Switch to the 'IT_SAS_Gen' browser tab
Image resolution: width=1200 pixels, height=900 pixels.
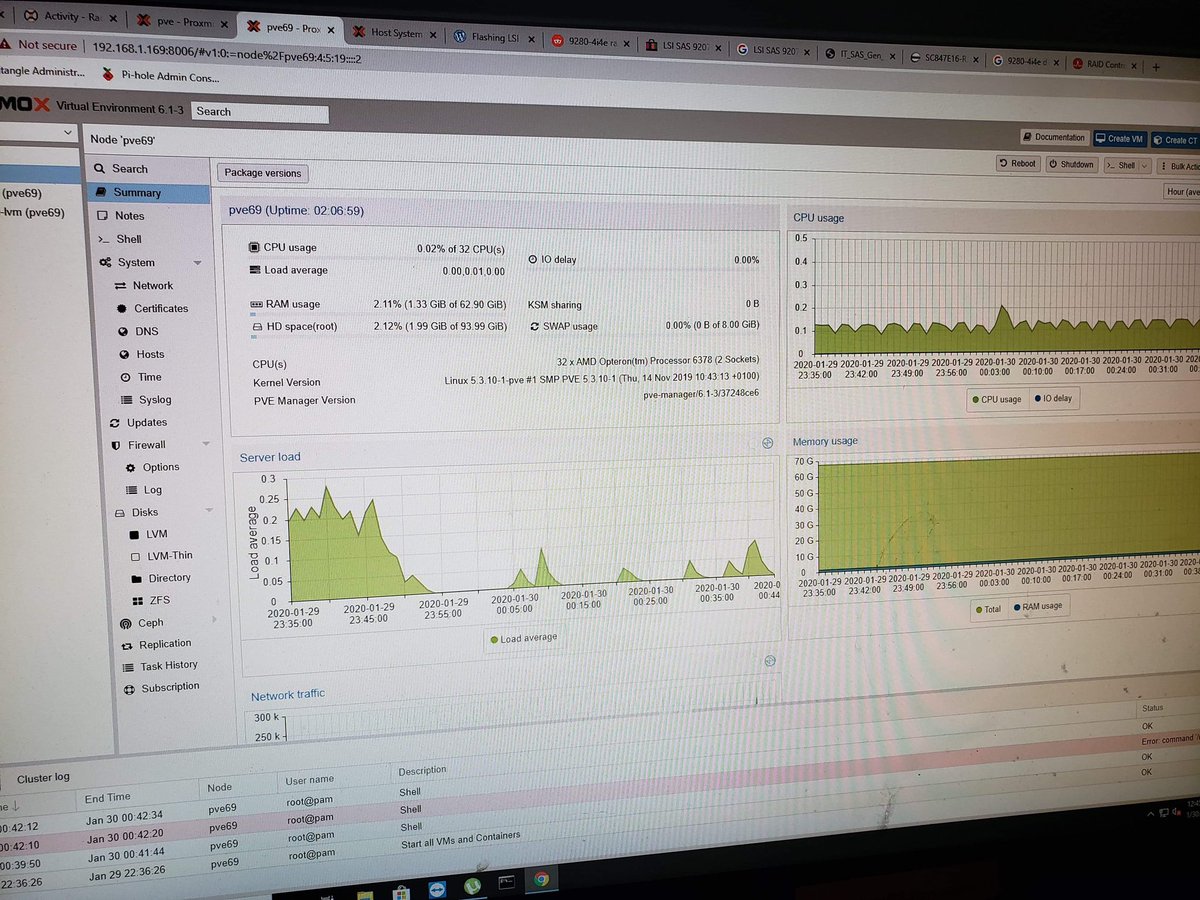coord(862,55)
